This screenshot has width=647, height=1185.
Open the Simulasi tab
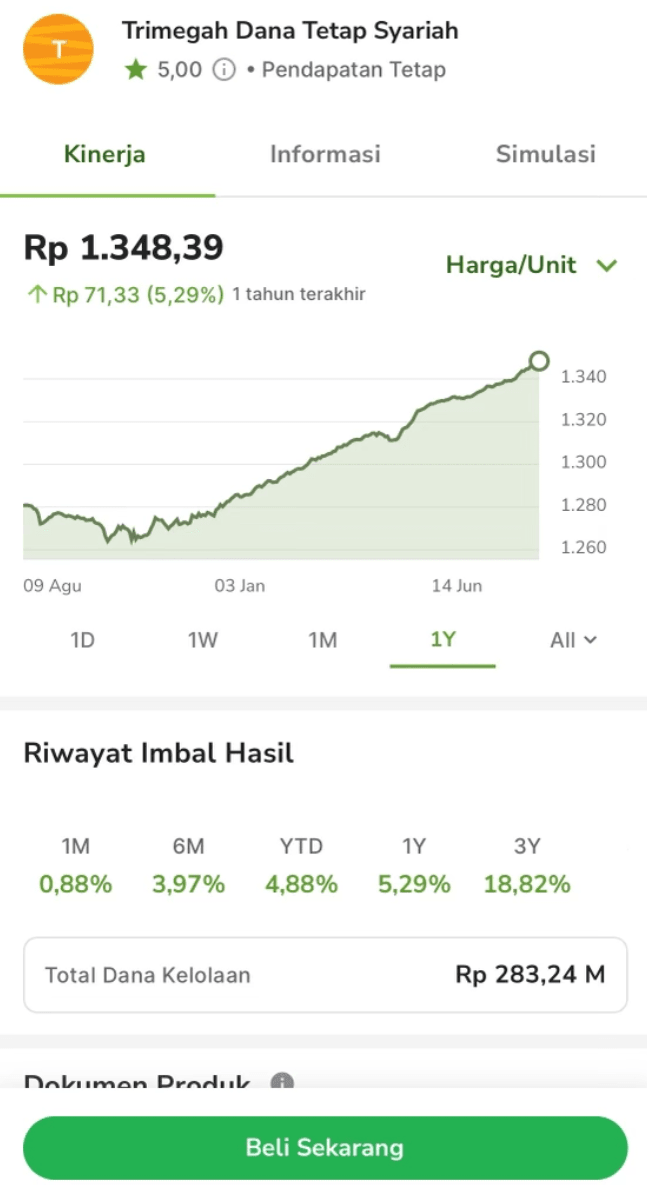pyautogui.click(x=545, y=154)
